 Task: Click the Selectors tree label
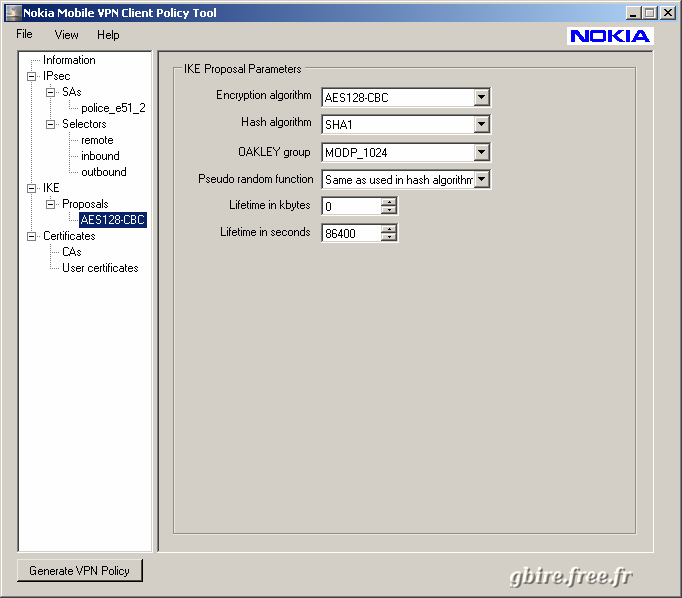coord(84,124)
